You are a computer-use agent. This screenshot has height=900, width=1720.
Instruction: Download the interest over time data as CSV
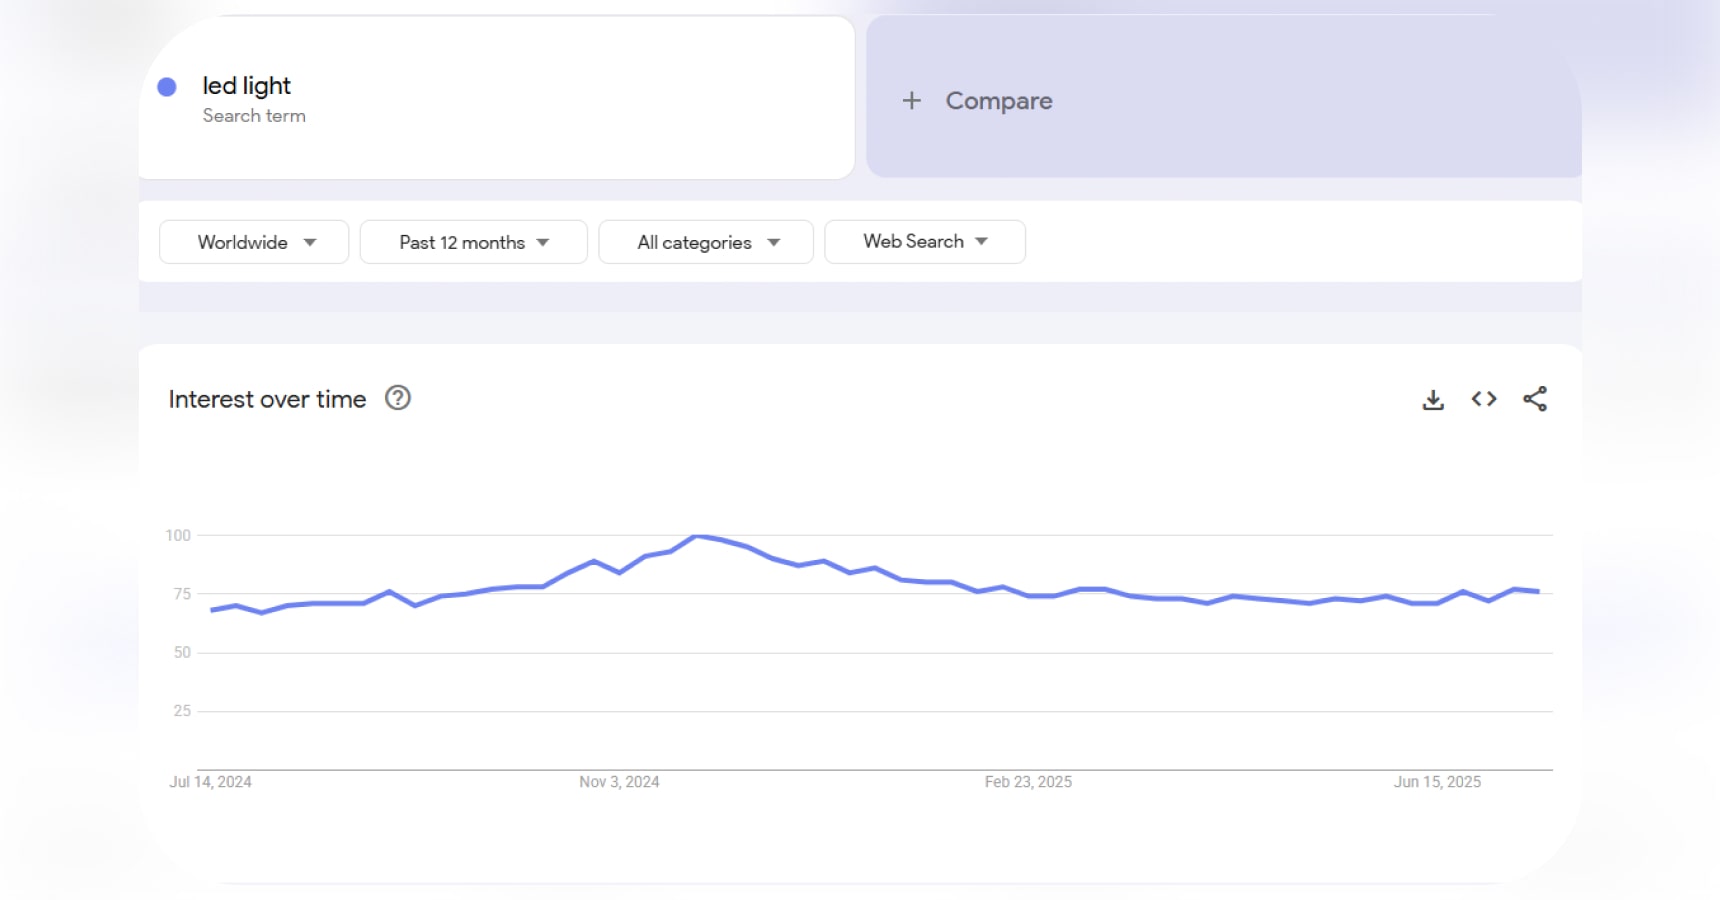(1433, 398)
